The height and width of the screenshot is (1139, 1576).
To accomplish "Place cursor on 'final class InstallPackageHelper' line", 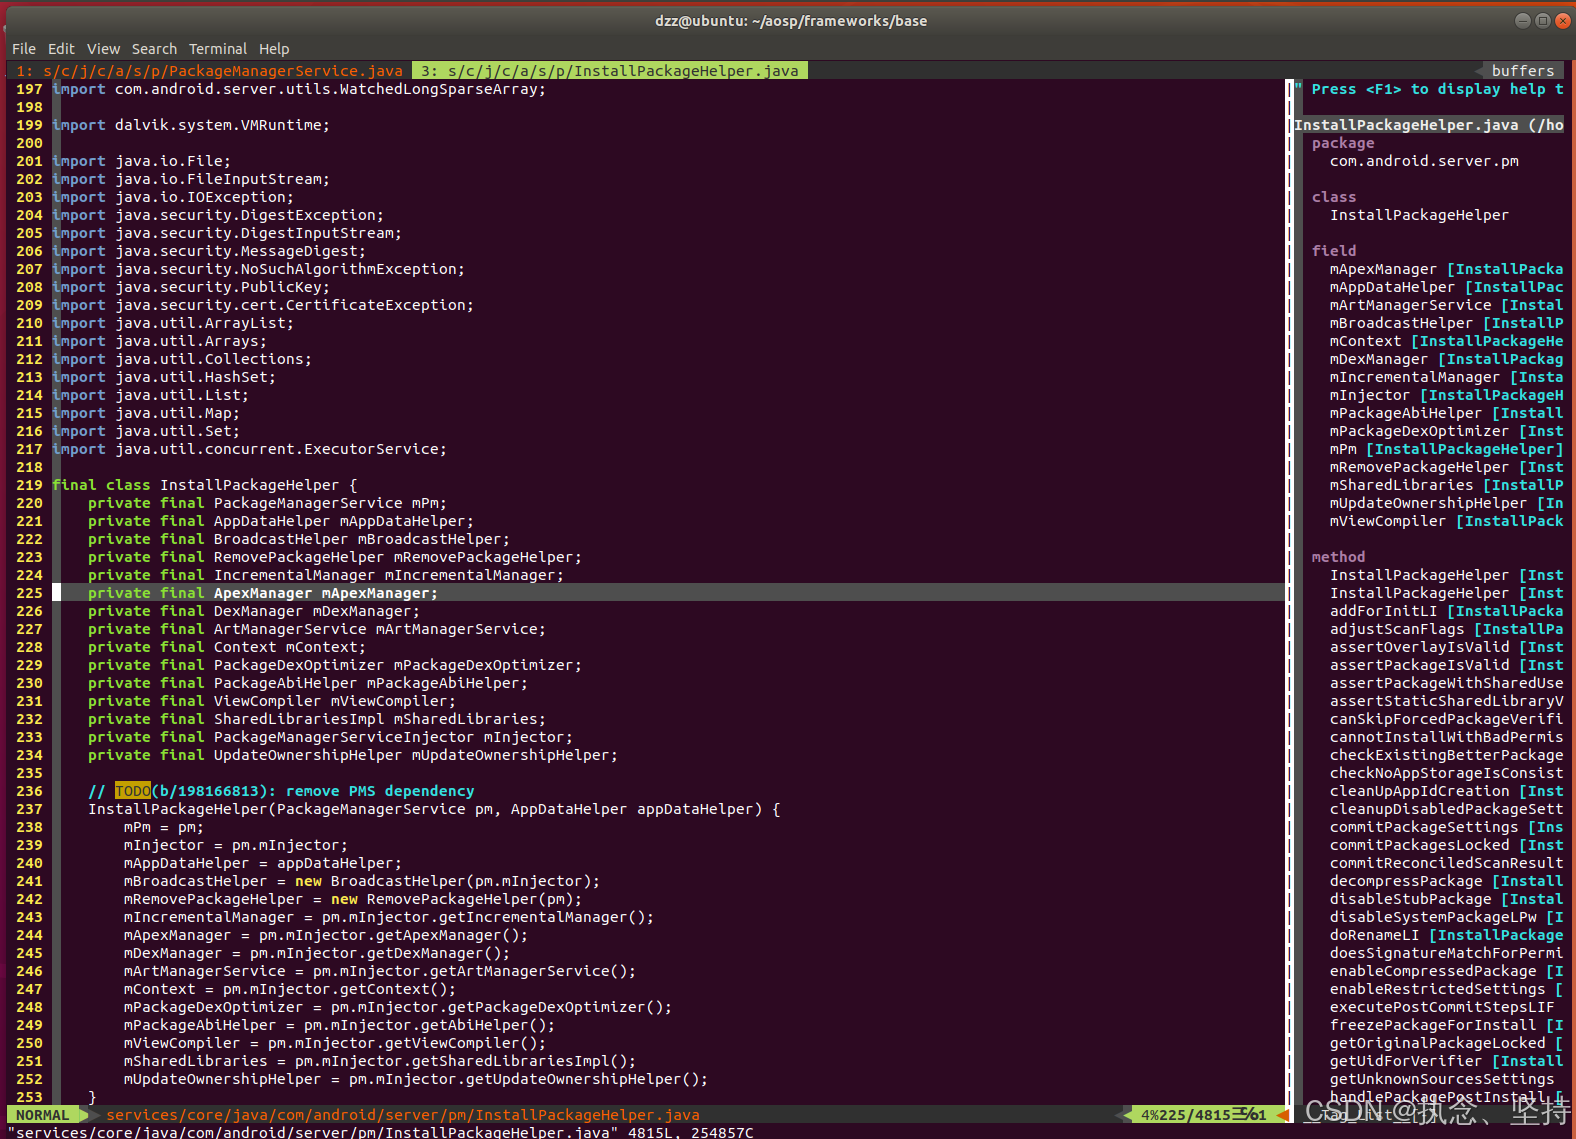I will coord(204,485).
